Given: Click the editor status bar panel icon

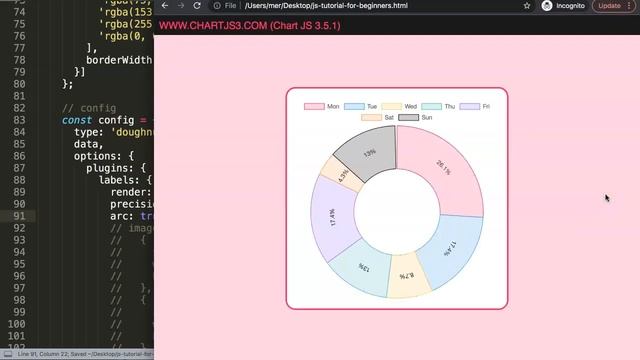Looking at the screenshot, I should pyautogui.click(x=8, y=354).
